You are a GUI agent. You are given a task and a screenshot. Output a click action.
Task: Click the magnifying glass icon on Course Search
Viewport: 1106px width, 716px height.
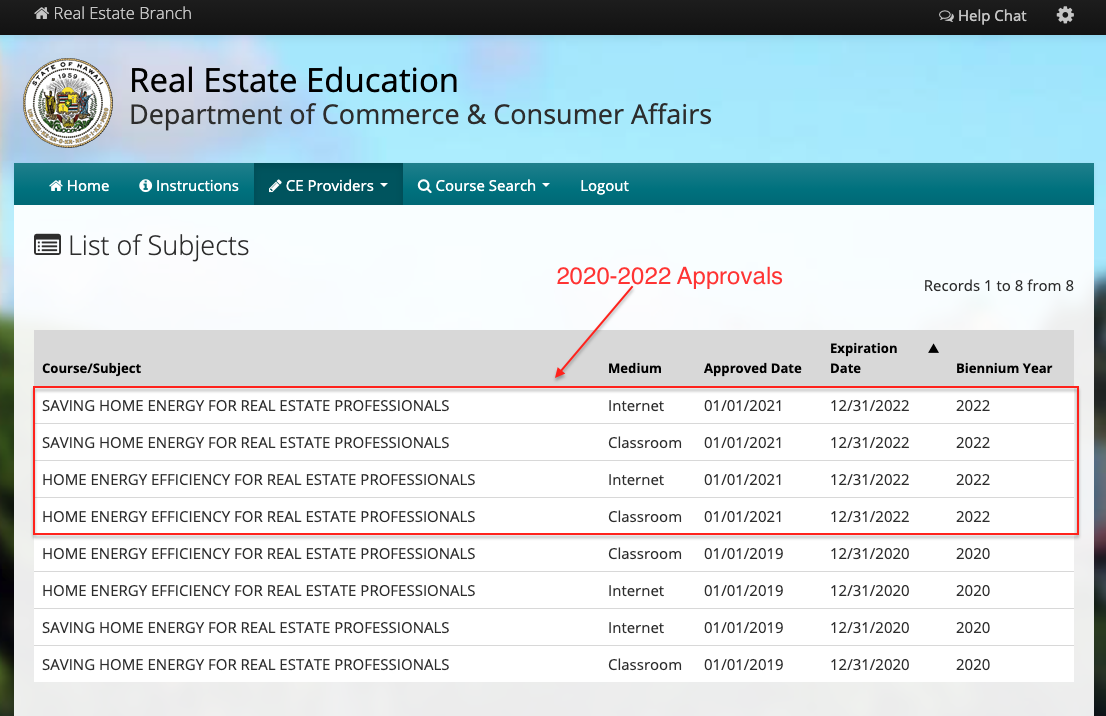(425, 185)
